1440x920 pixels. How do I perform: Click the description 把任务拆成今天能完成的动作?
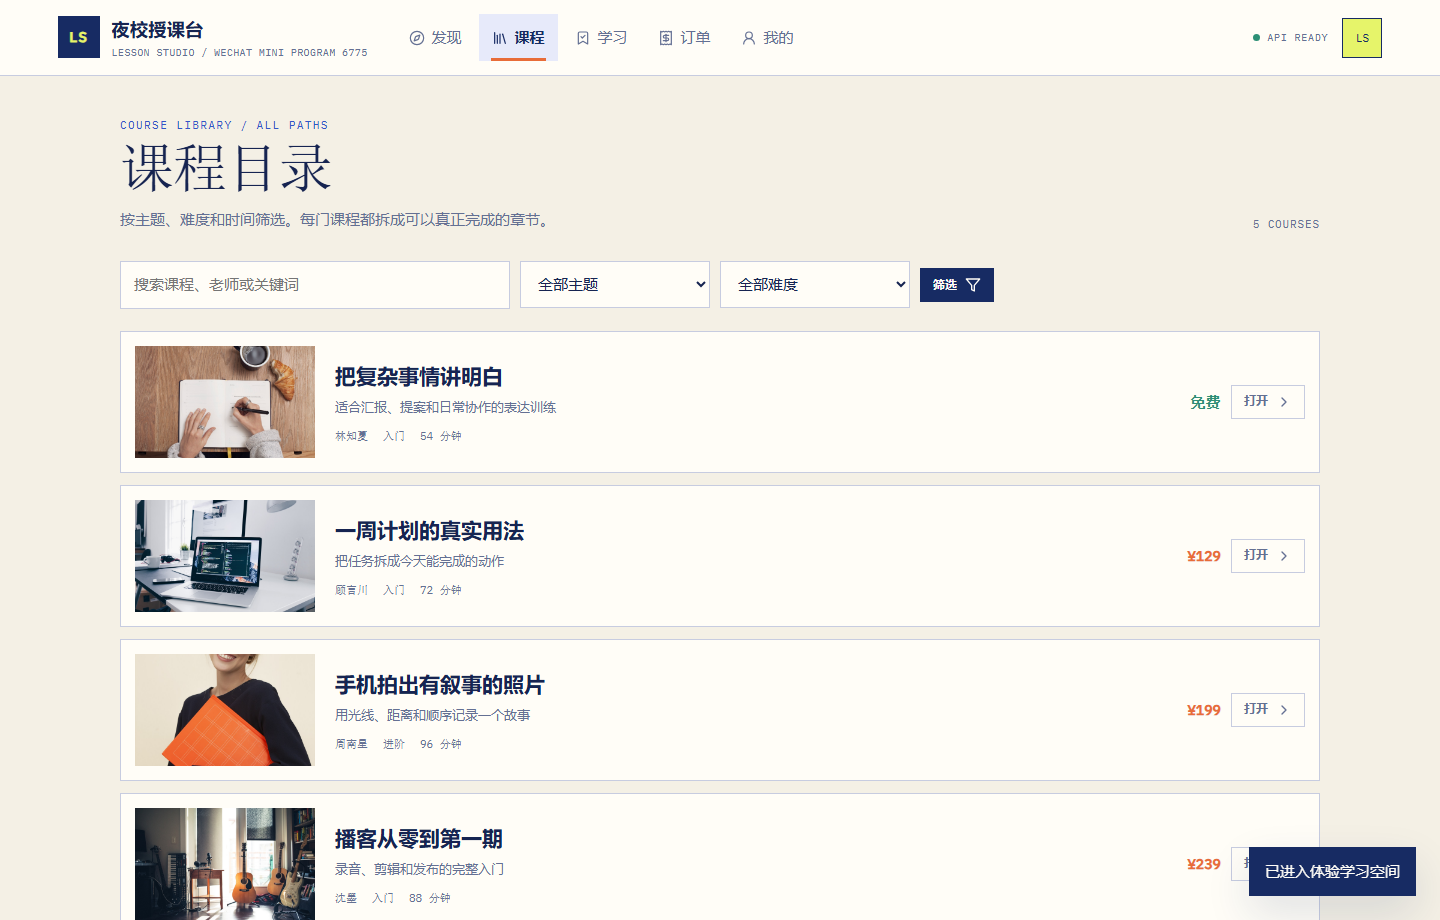click(x=419, y=561)
